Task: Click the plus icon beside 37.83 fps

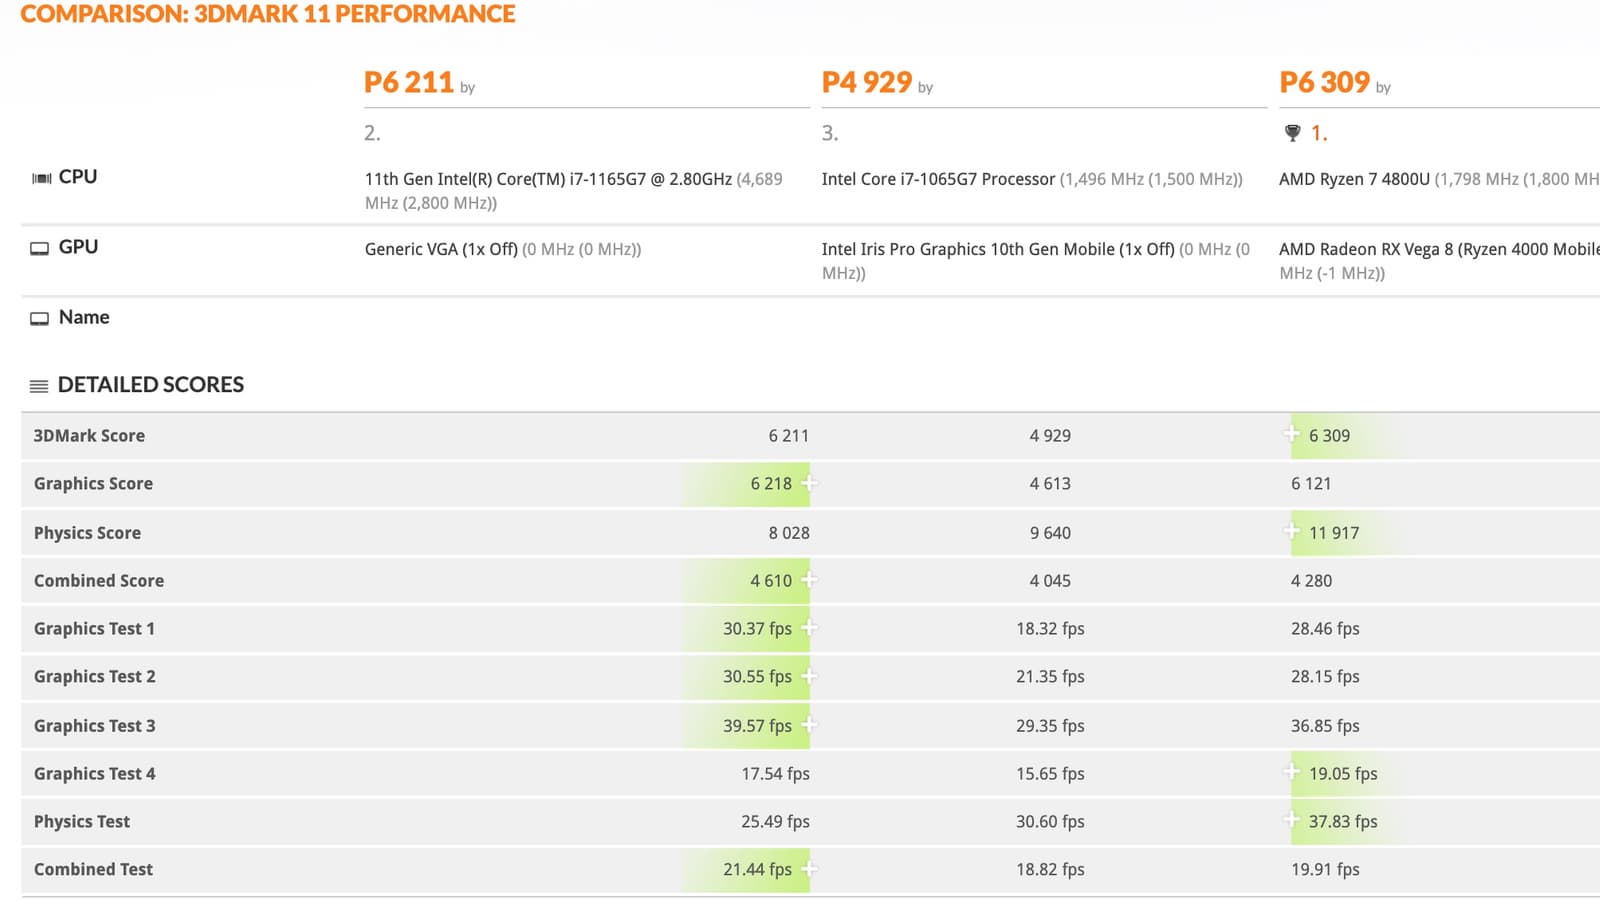Action: coord(1292,820)
